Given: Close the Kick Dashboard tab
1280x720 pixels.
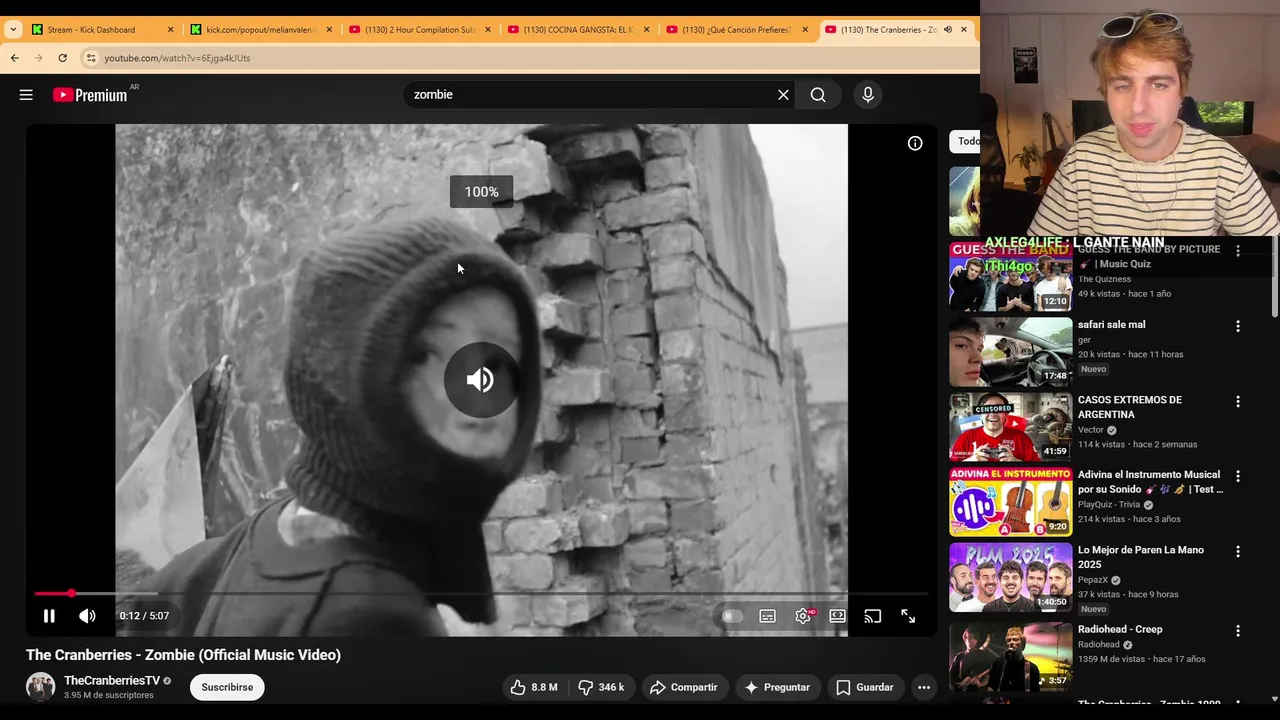Looking at the screenshot, I should point(170,30).
